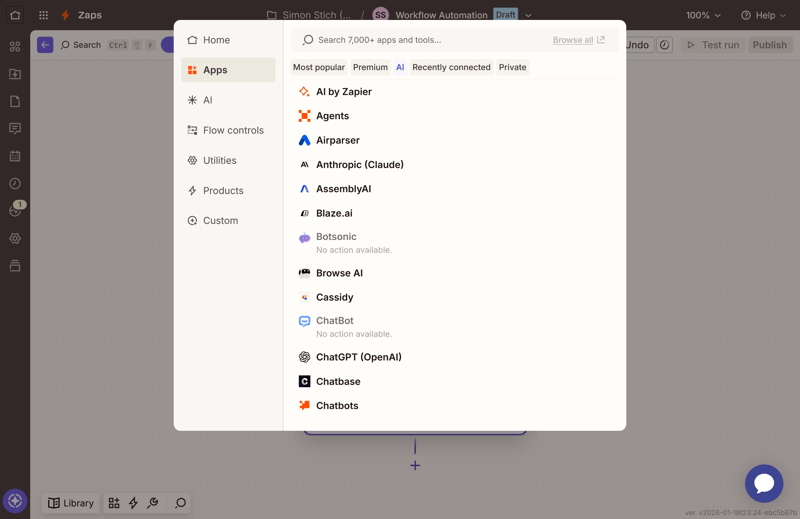Switch to the Recently connected tab
Screen dimensions: 800x519
(x=451, y=68)
